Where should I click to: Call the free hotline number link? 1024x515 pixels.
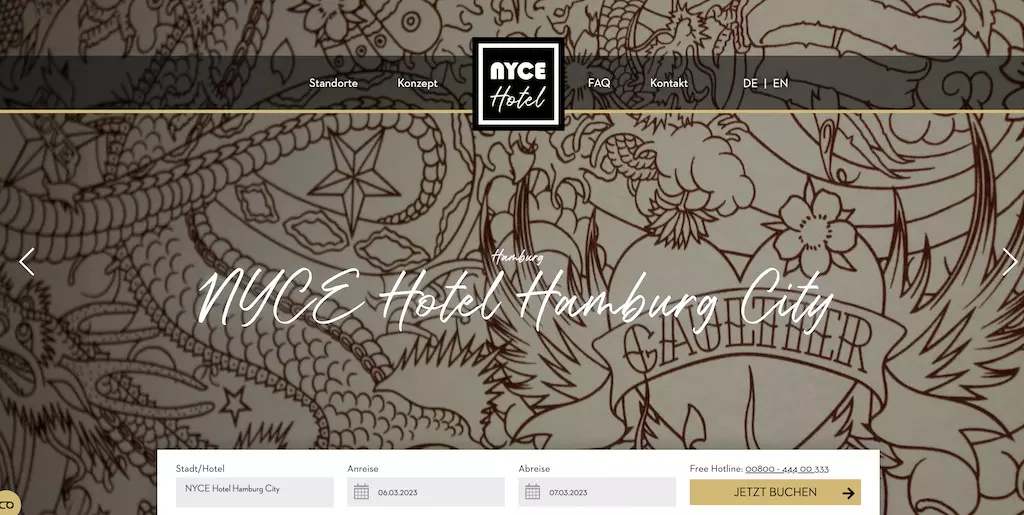[787, 469]
